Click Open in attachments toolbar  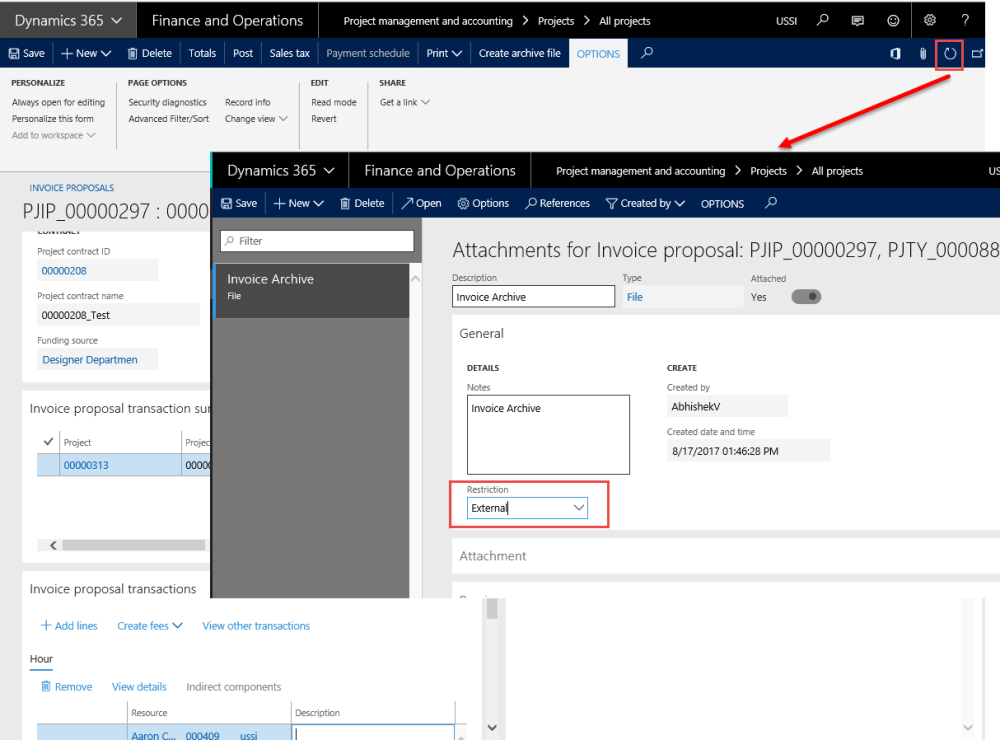pos(422,204)
